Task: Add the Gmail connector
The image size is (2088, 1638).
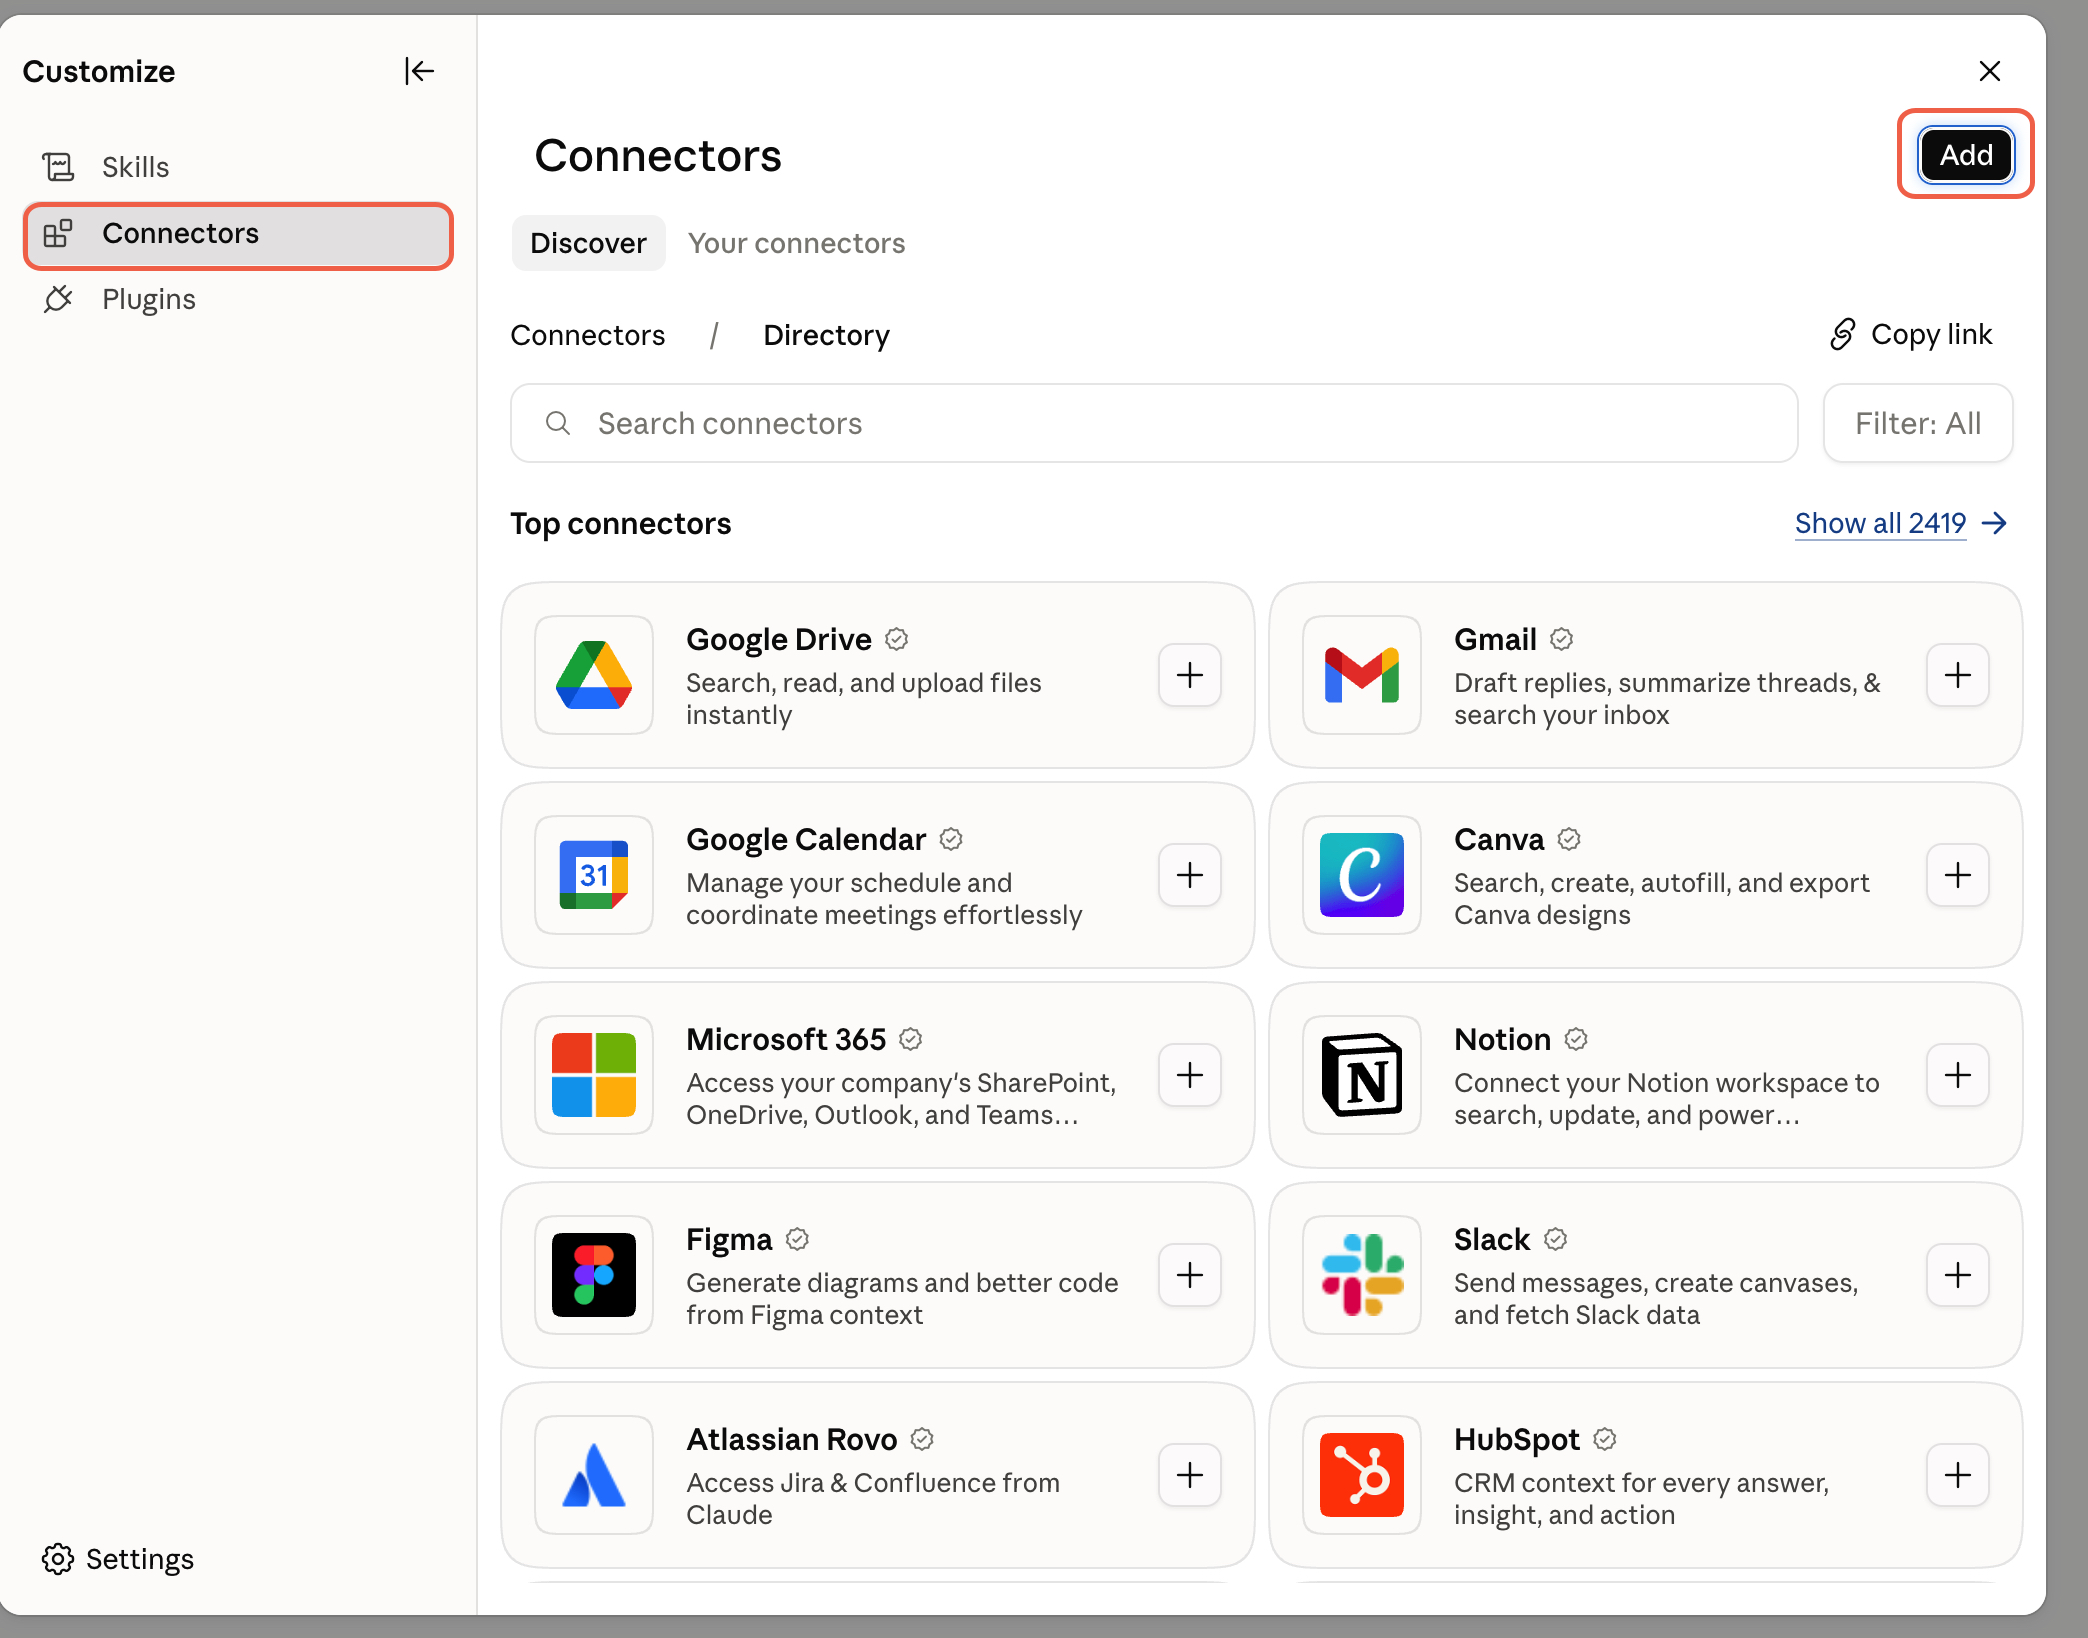Action: (x=1957, y=675)
